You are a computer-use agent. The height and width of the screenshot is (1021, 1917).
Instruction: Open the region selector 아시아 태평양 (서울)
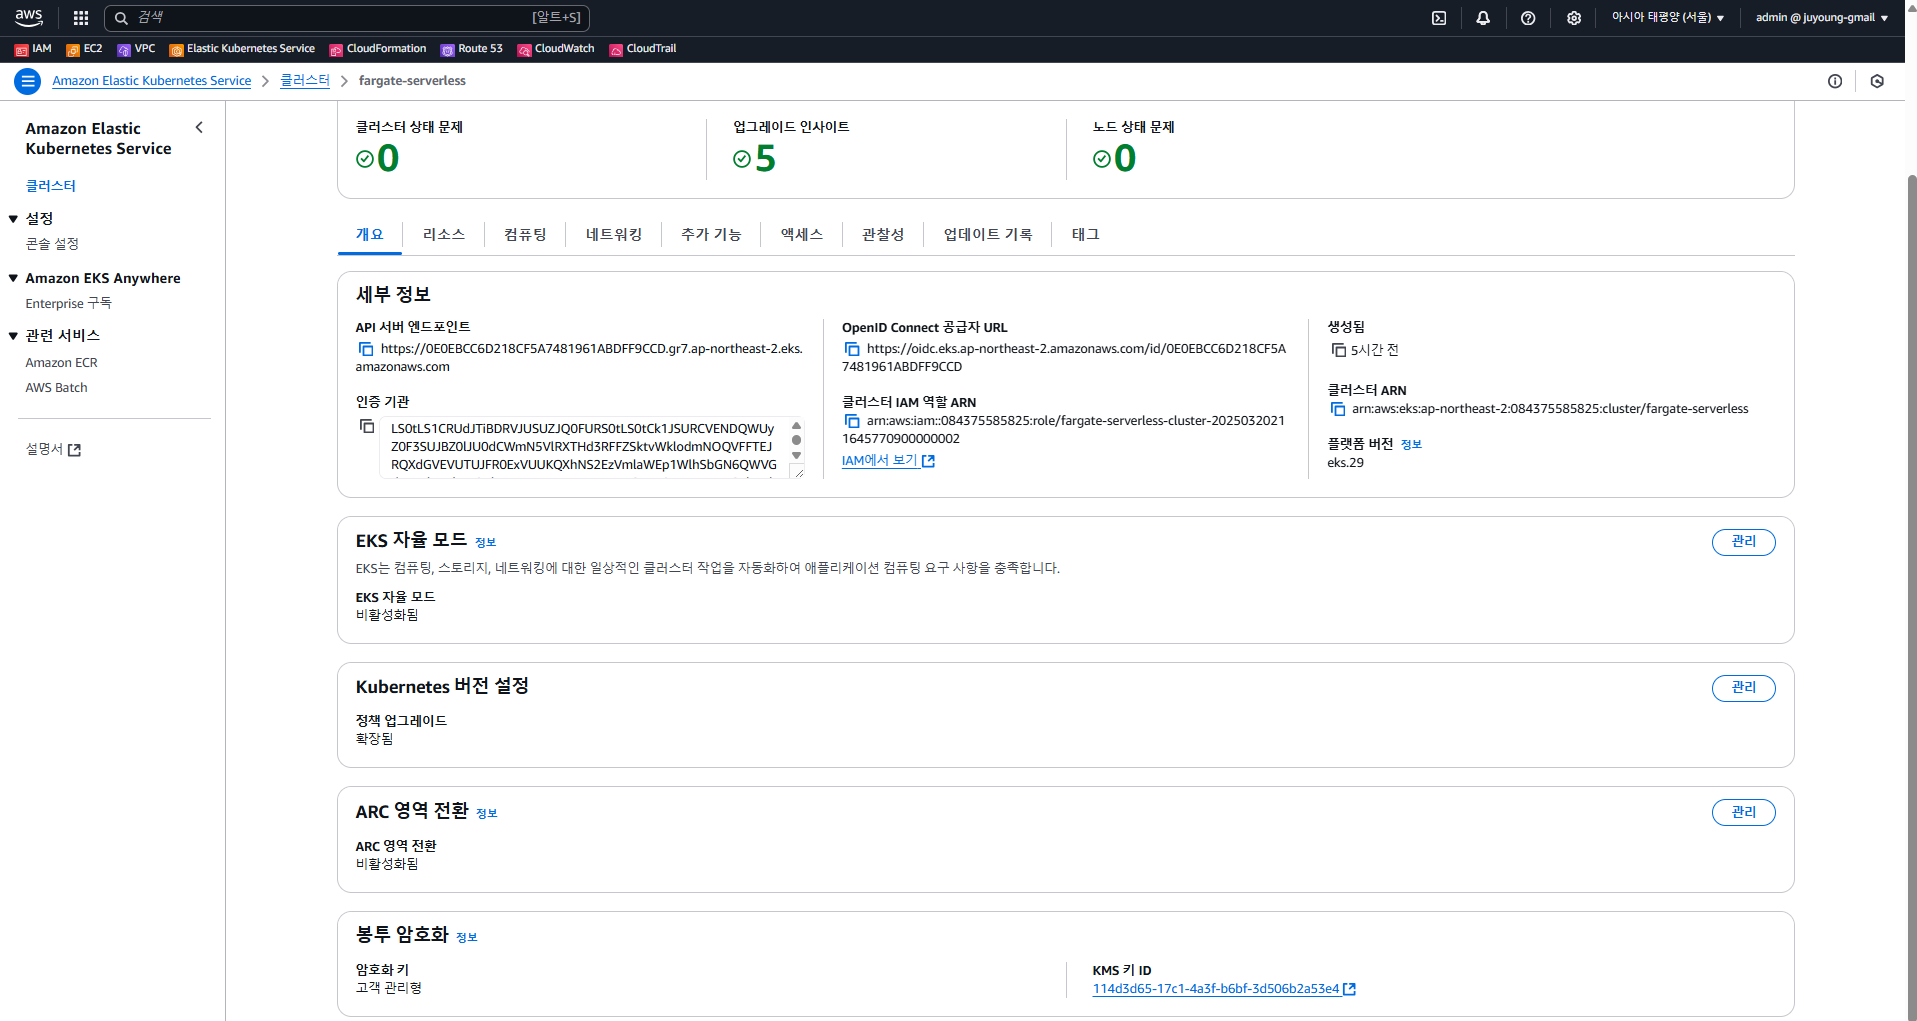(1668, 18)
